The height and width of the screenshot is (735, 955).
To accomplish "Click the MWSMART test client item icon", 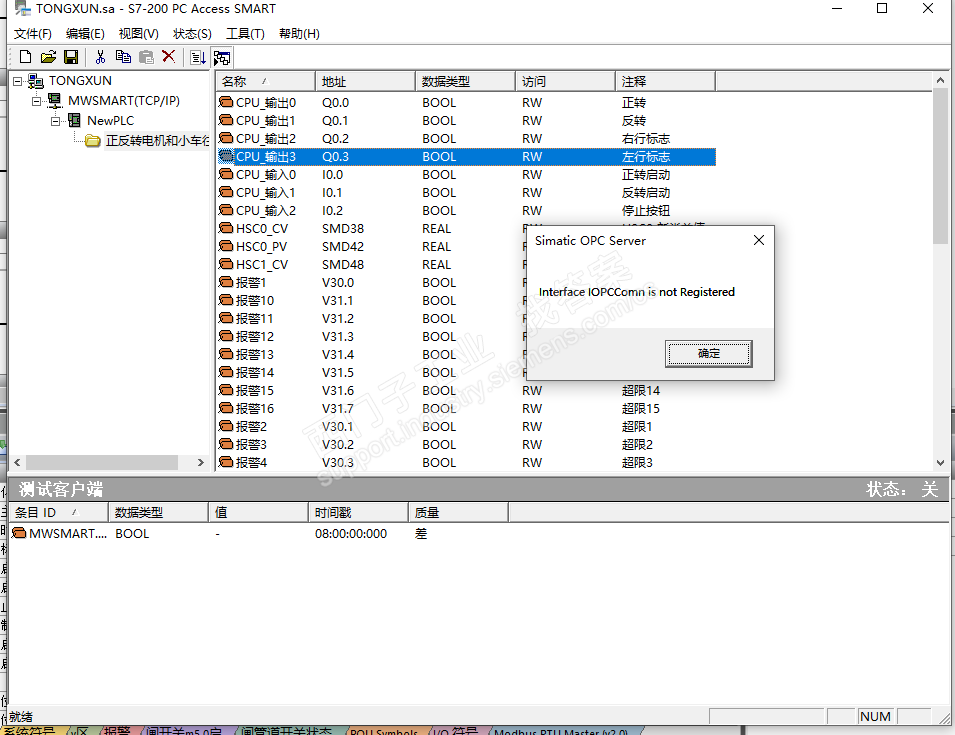I will point(19,533).
